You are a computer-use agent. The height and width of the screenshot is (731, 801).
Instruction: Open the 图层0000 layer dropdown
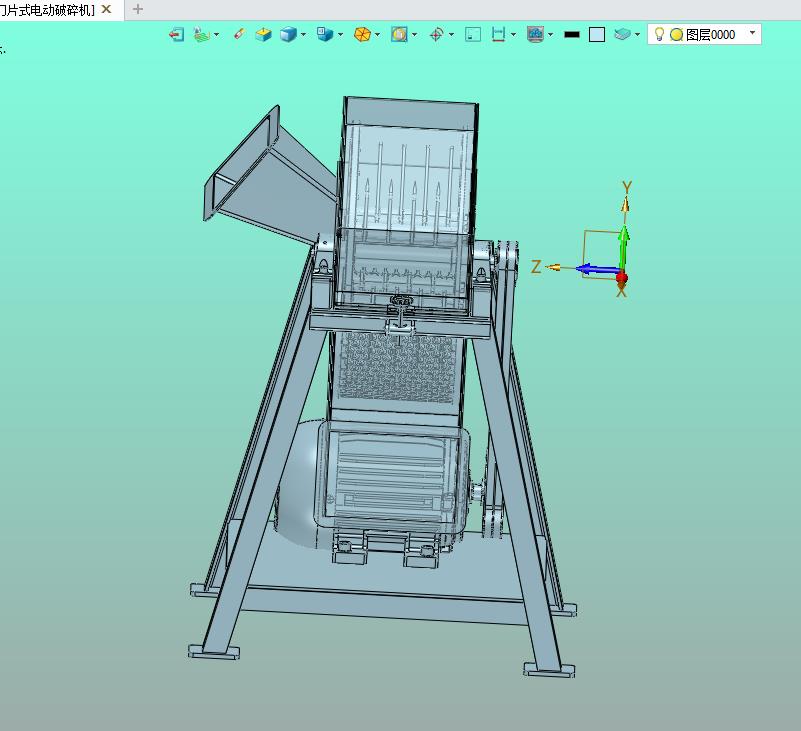752,33
